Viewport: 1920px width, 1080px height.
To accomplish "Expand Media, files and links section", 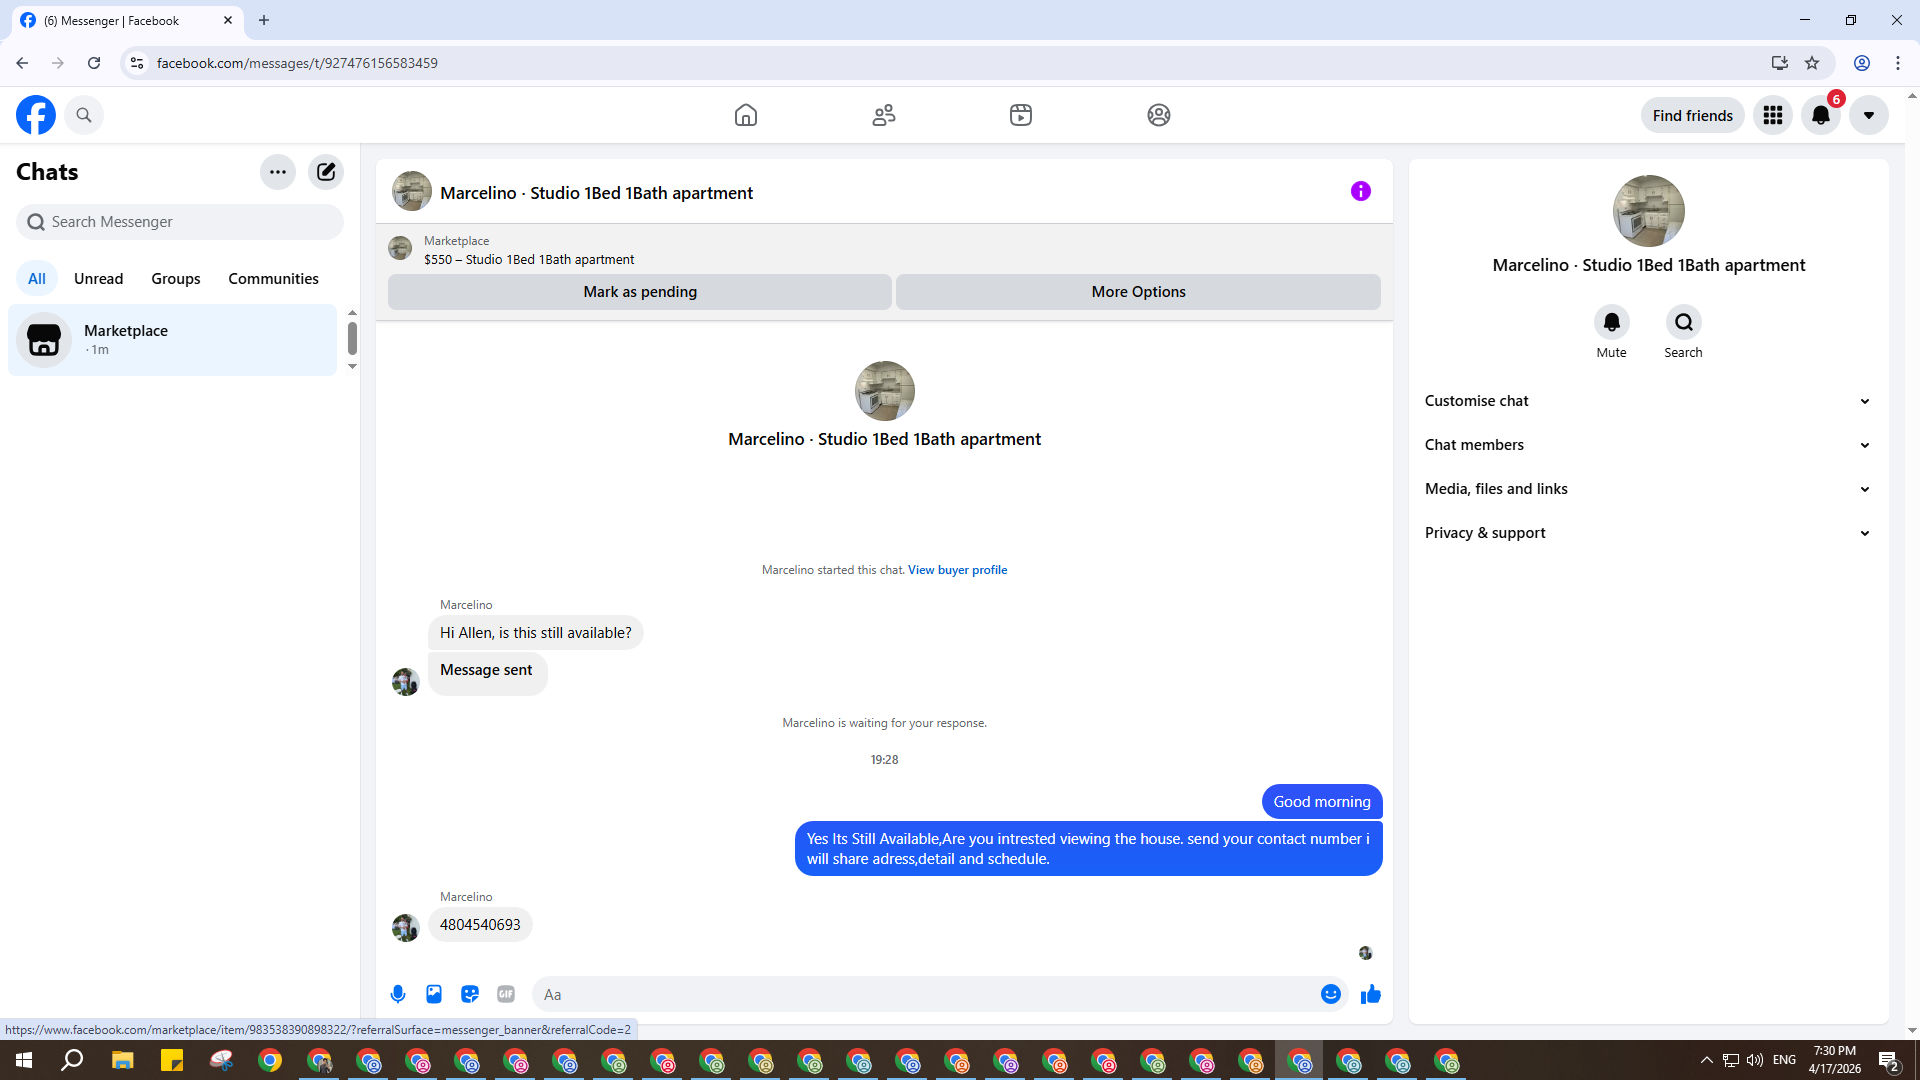I will point(1647,489).
